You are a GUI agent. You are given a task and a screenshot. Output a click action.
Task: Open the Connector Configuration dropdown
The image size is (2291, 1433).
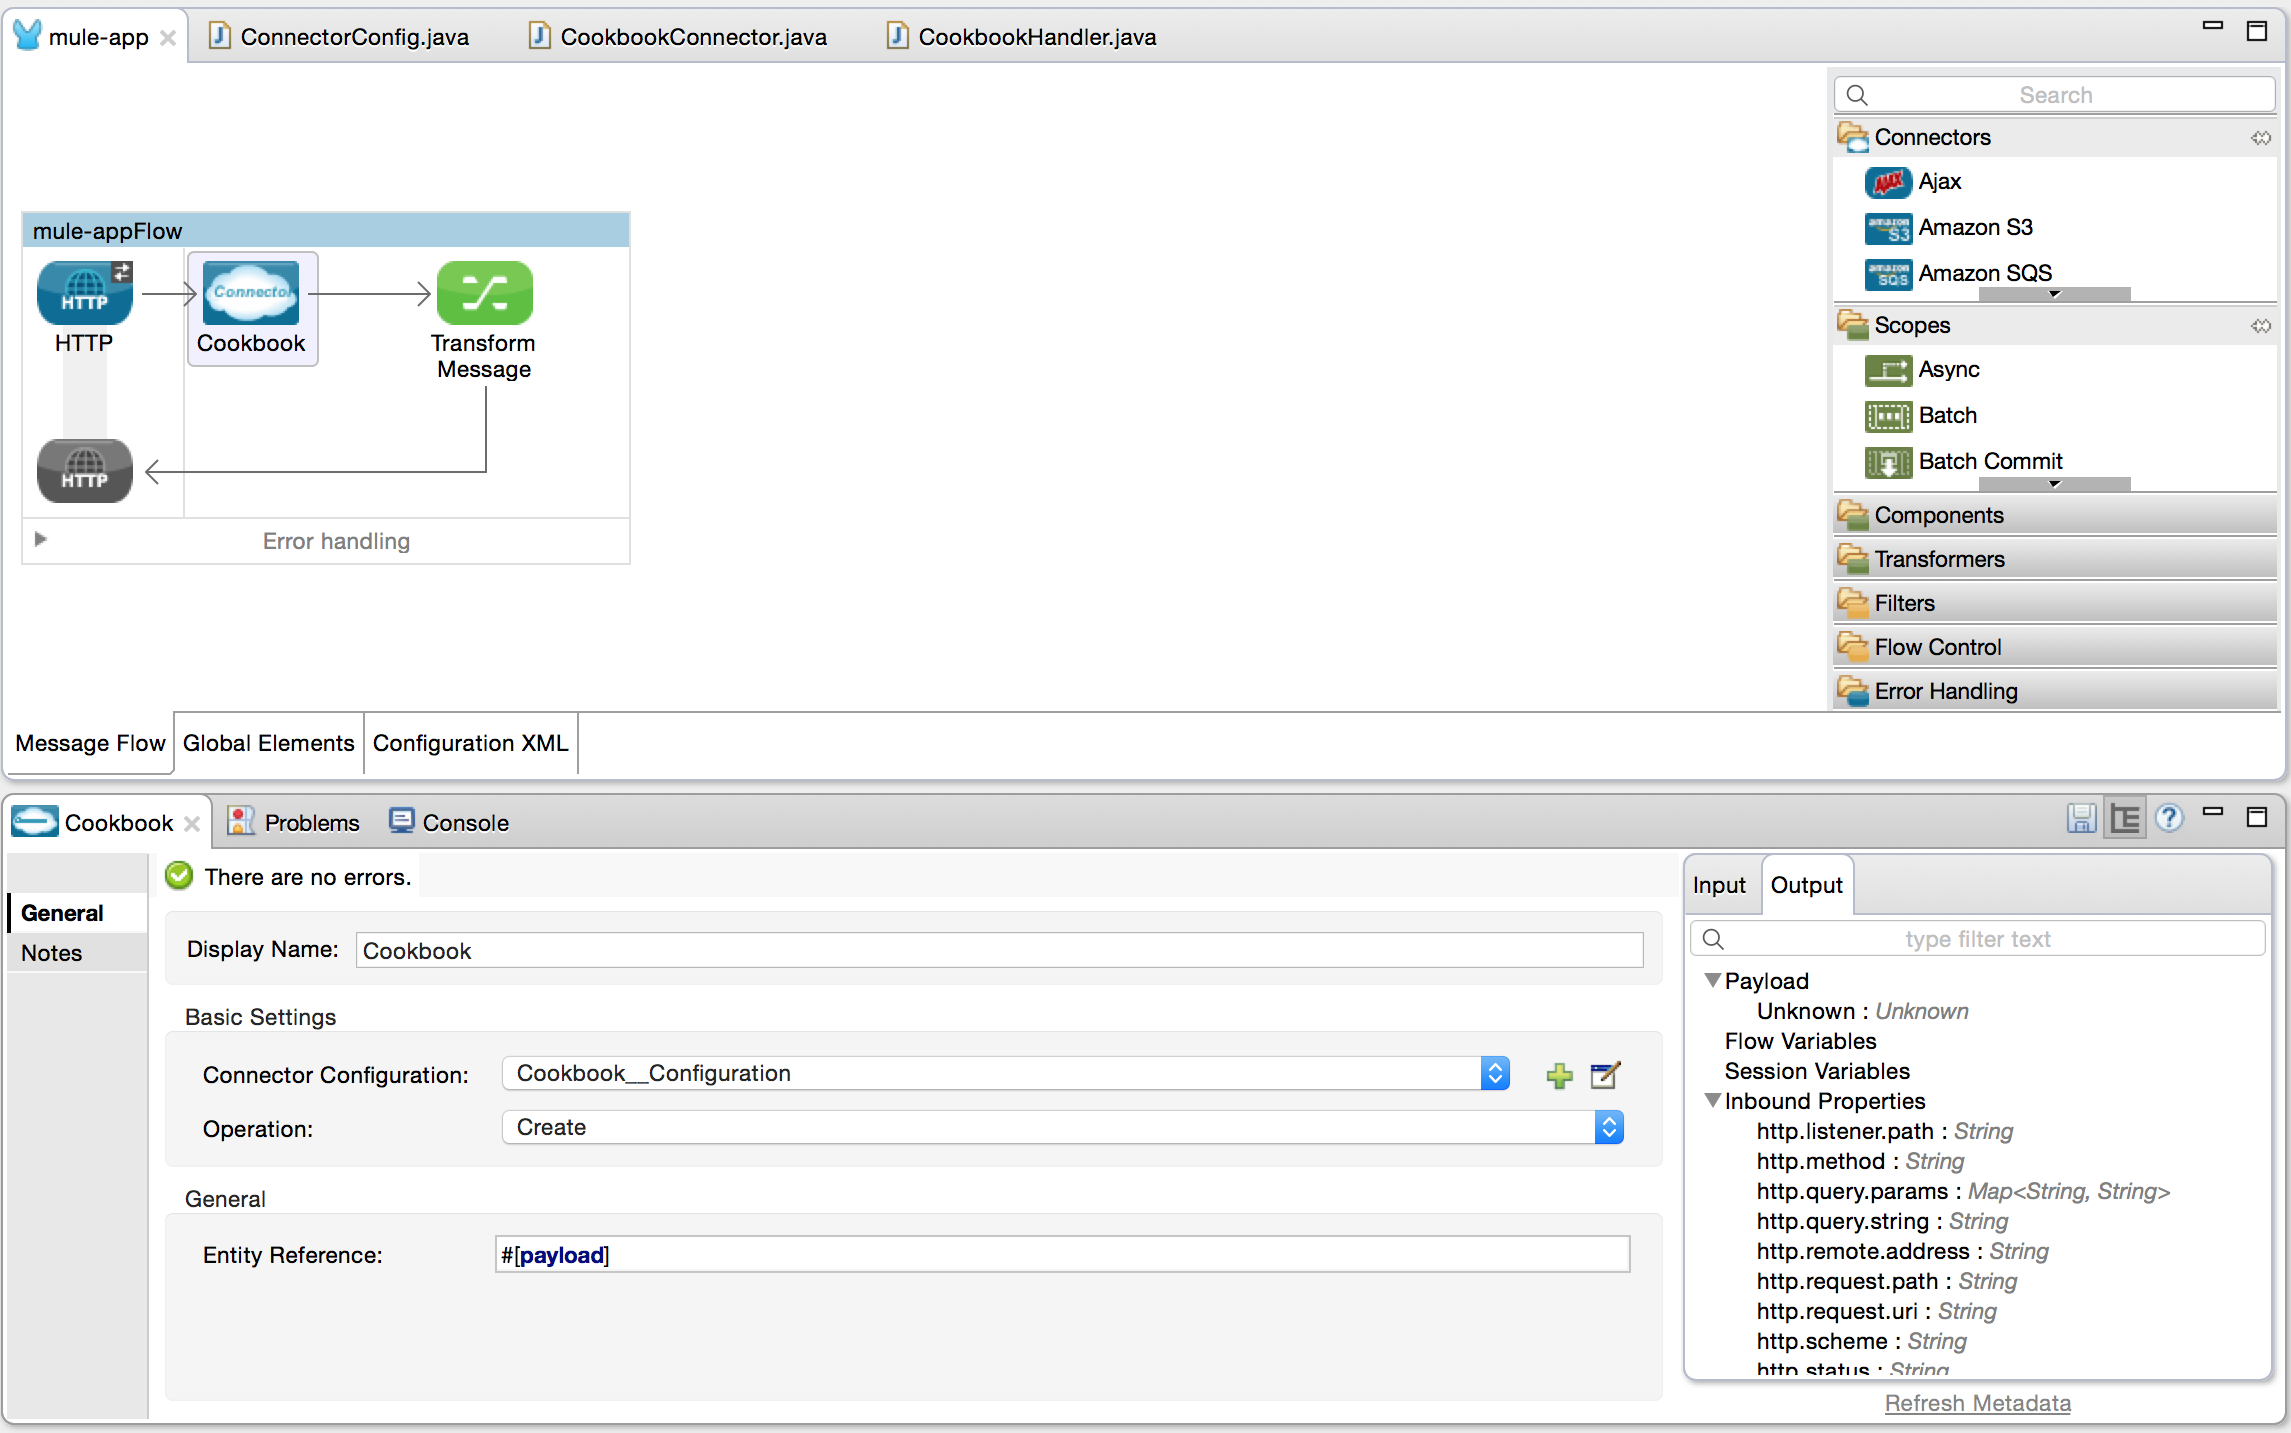pyautogui.click(x=1494, y=1074)
